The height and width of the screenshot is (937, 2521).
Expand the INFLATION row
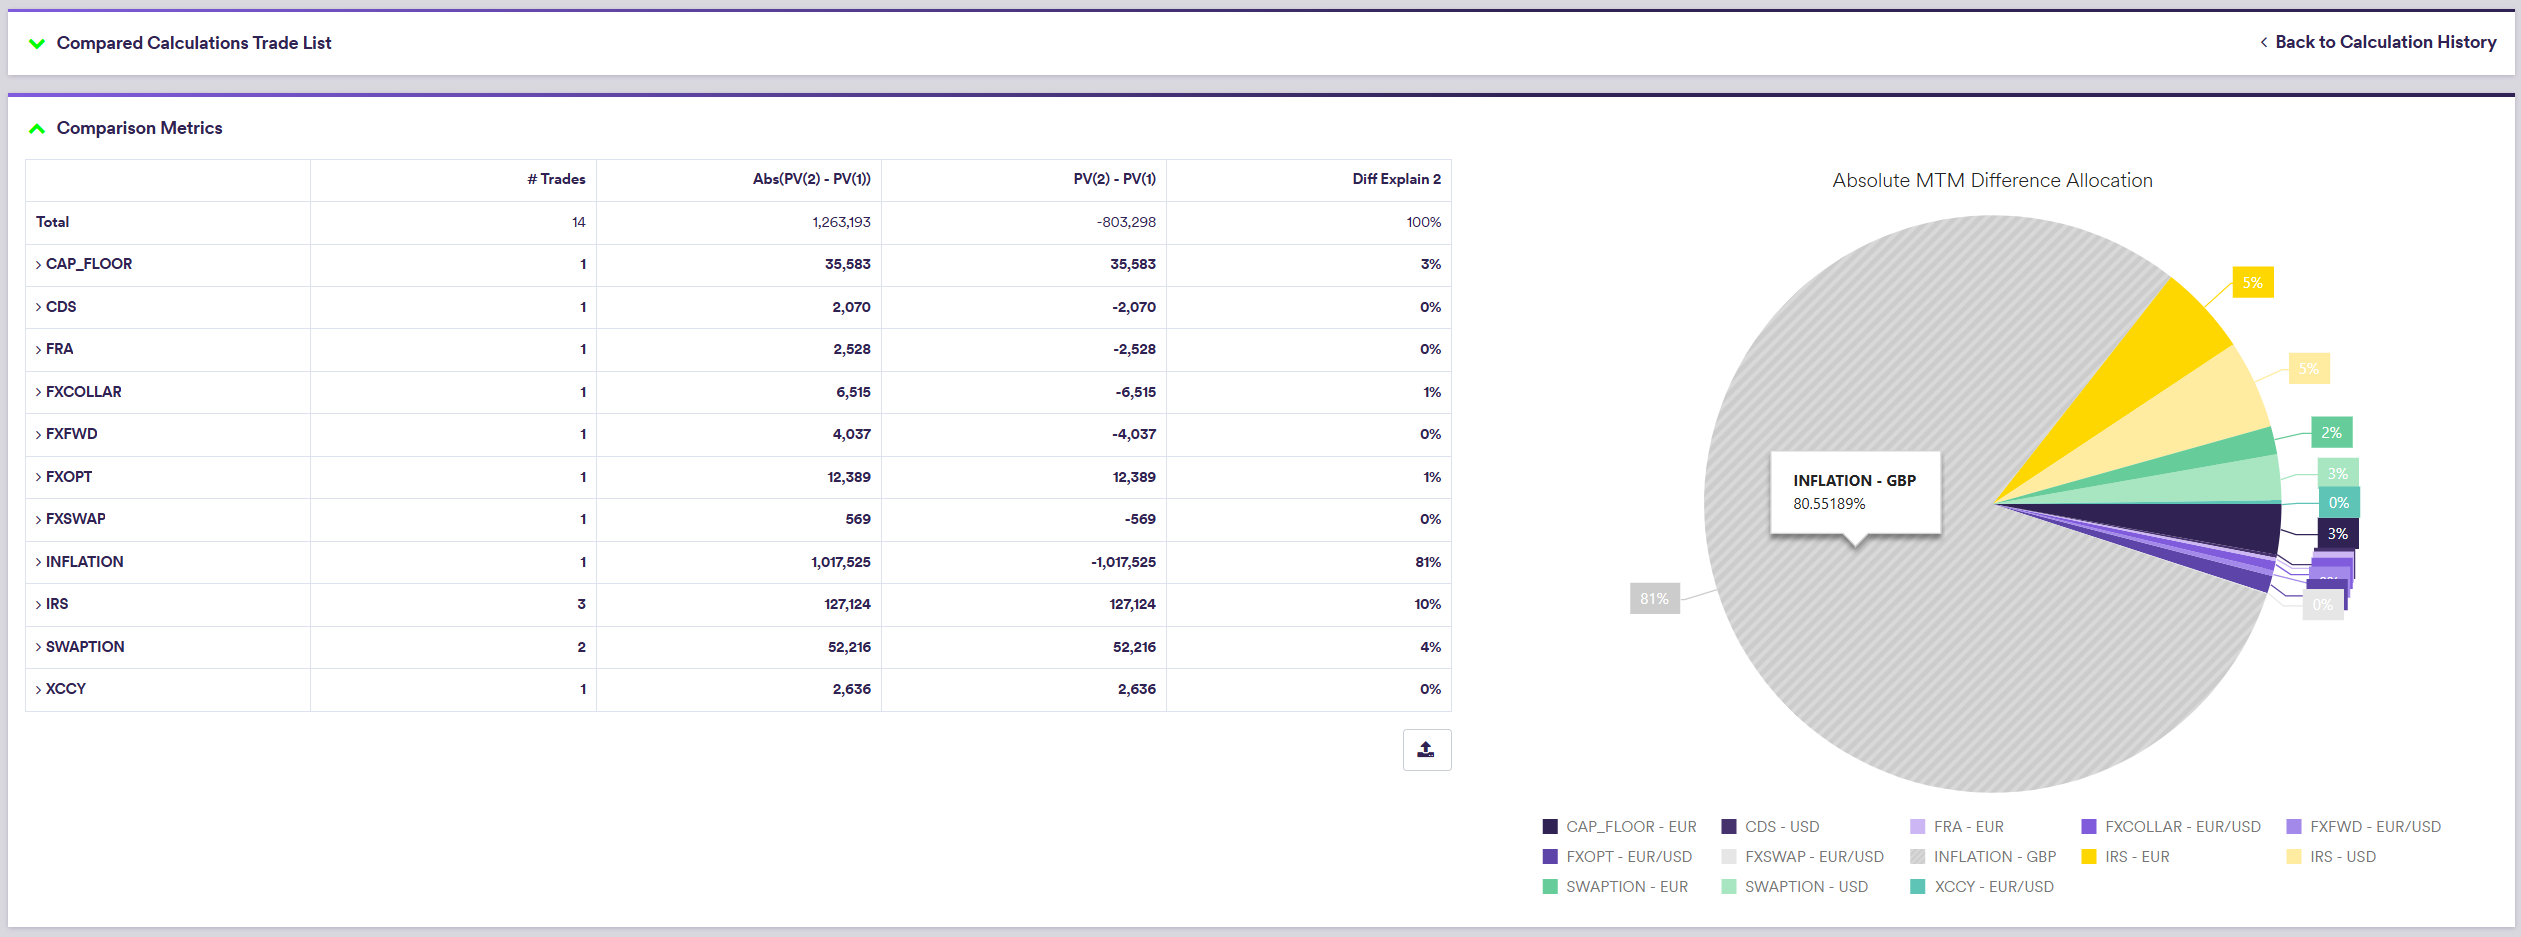point(39,563)
